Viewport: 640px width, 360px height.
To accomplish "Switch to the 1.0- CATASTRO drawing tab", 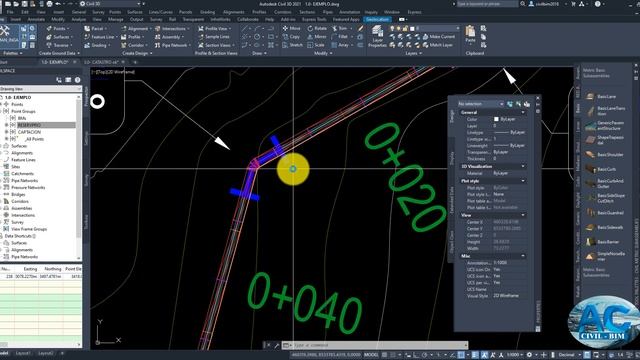I will [x=101, y=62].
